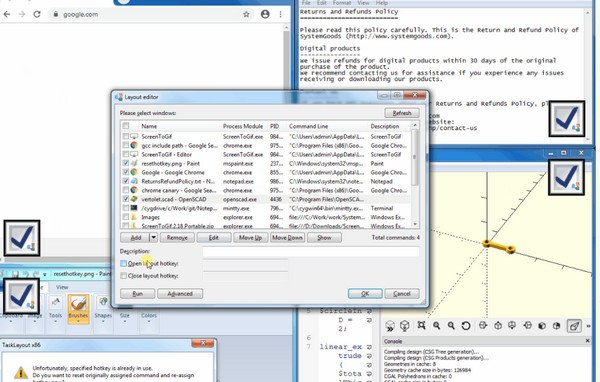The height and width of the screenshot is (382, 600).
Task: Open the Notepad Help menu
Action: [x=382, y=3]
